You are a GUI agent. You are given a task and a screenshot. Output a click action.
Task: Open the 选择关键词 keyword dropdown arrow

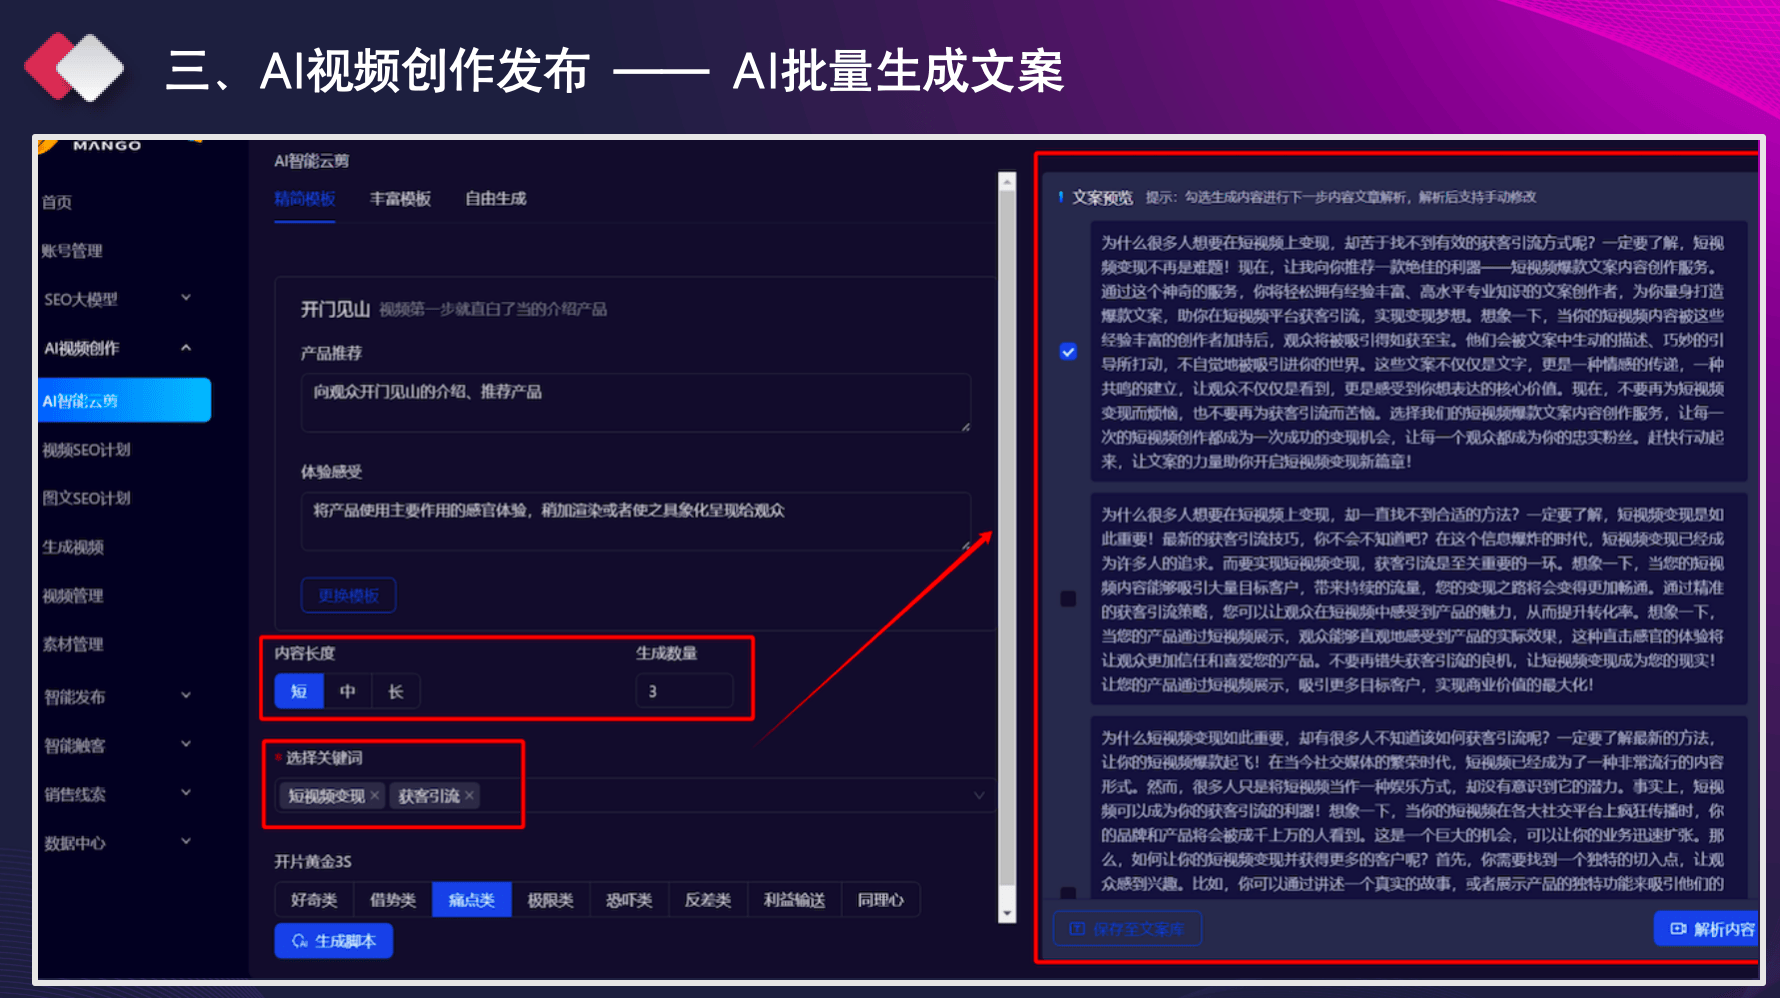979,796
